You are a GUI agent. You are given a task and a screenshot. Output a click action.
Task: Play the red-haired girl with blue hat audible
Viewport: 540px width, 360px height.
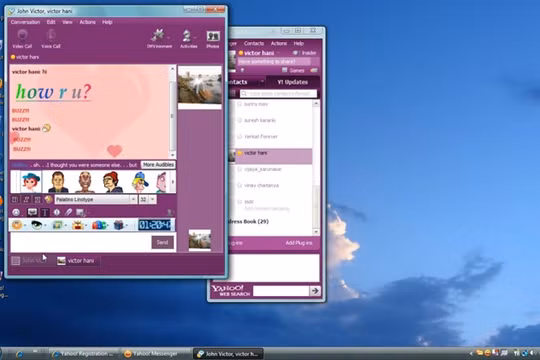(x=31, y=182)
